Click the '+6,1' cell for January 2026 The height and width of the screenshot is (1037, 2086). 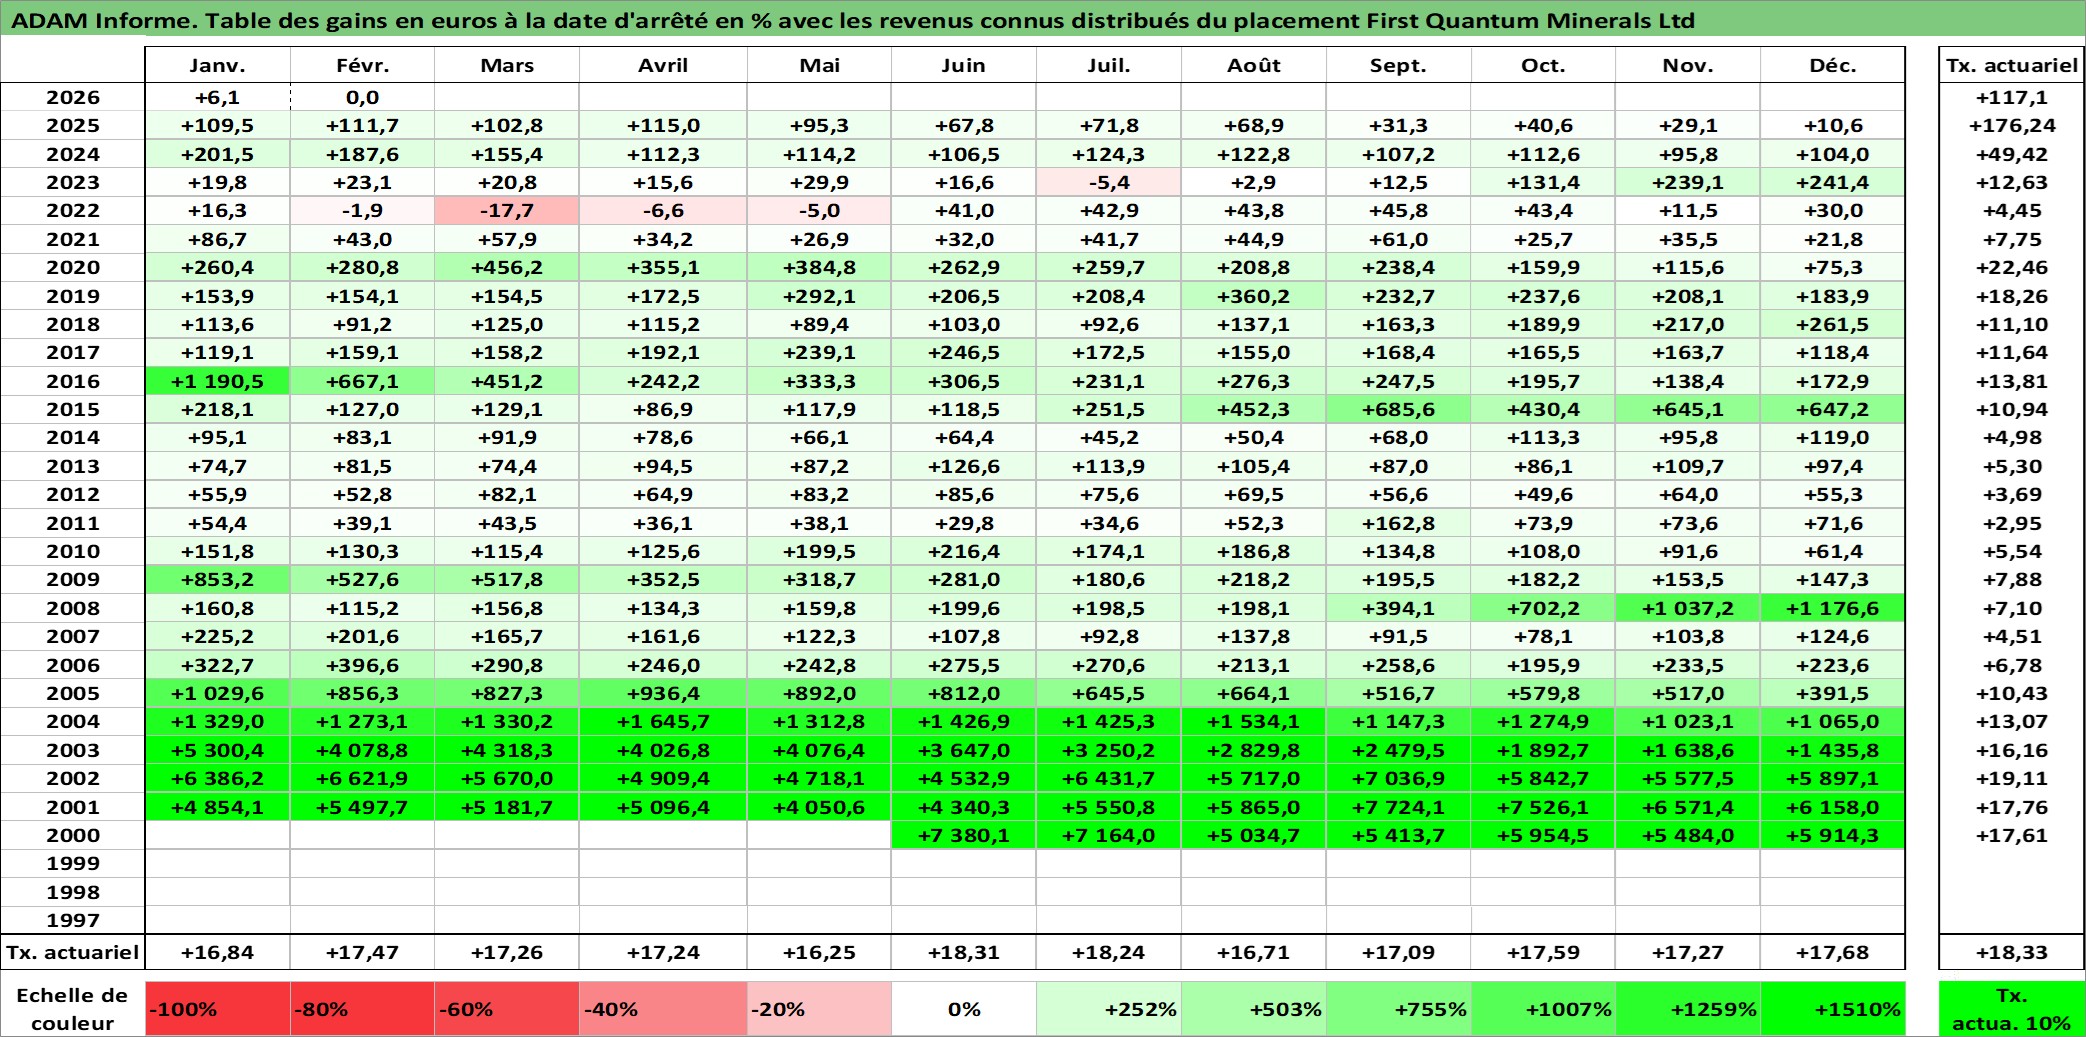(218, 97)
